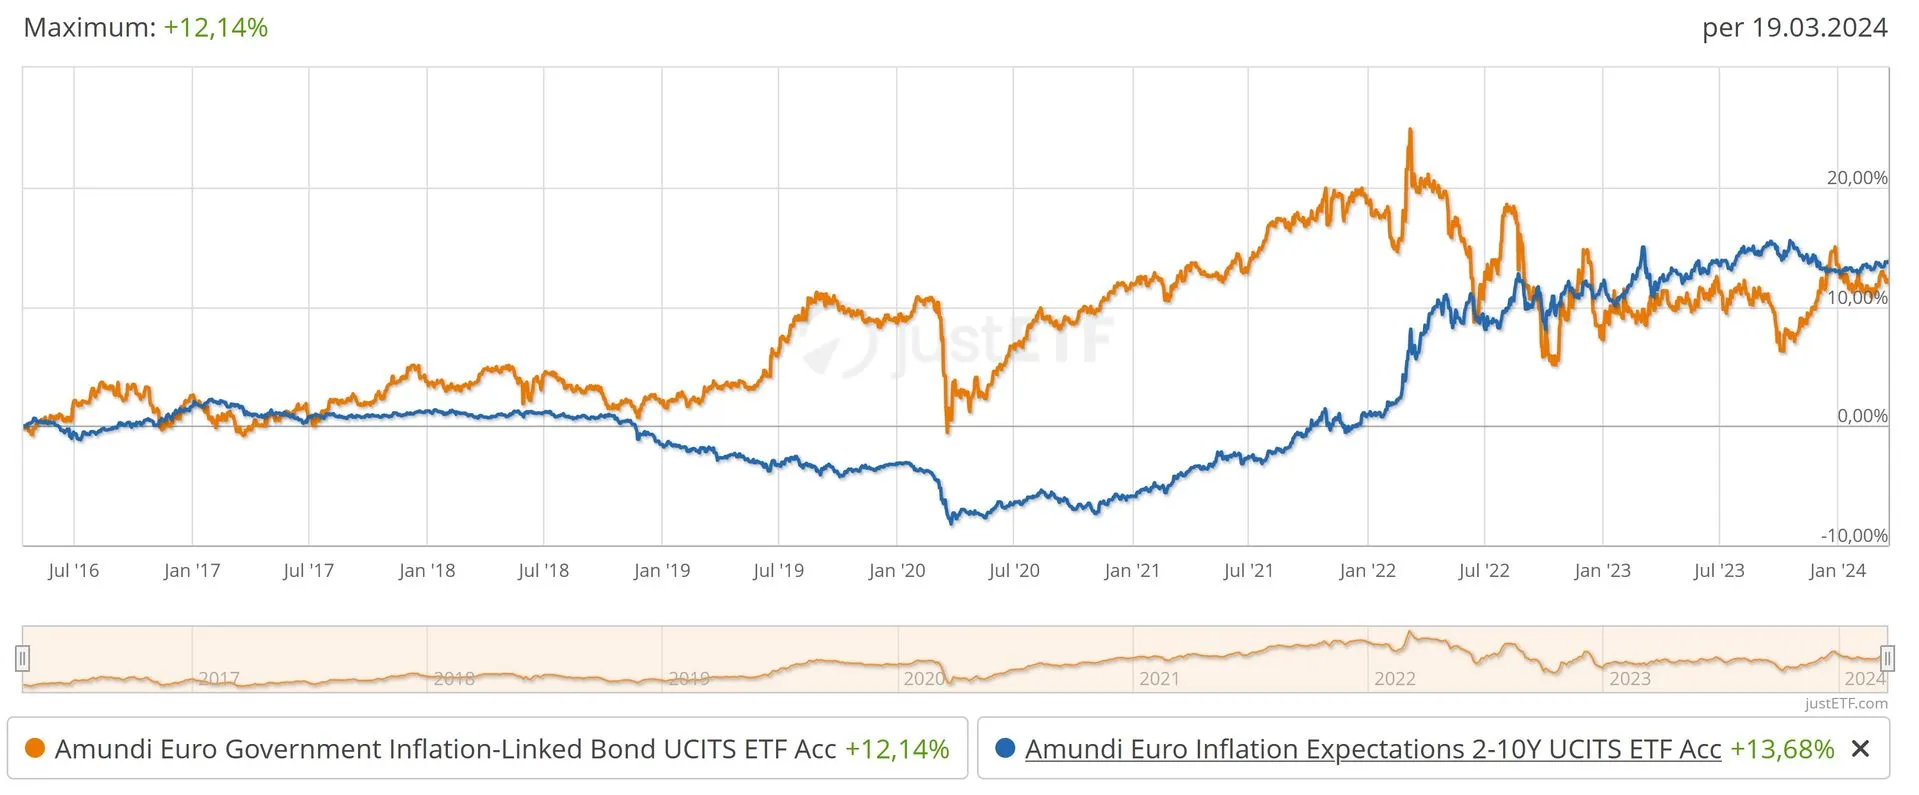The width and height of the screenshot is (1919, 795).
Task: Open Amundi Euro Inflation Expectations 2-10Y ETF link
Action: 1373,749
